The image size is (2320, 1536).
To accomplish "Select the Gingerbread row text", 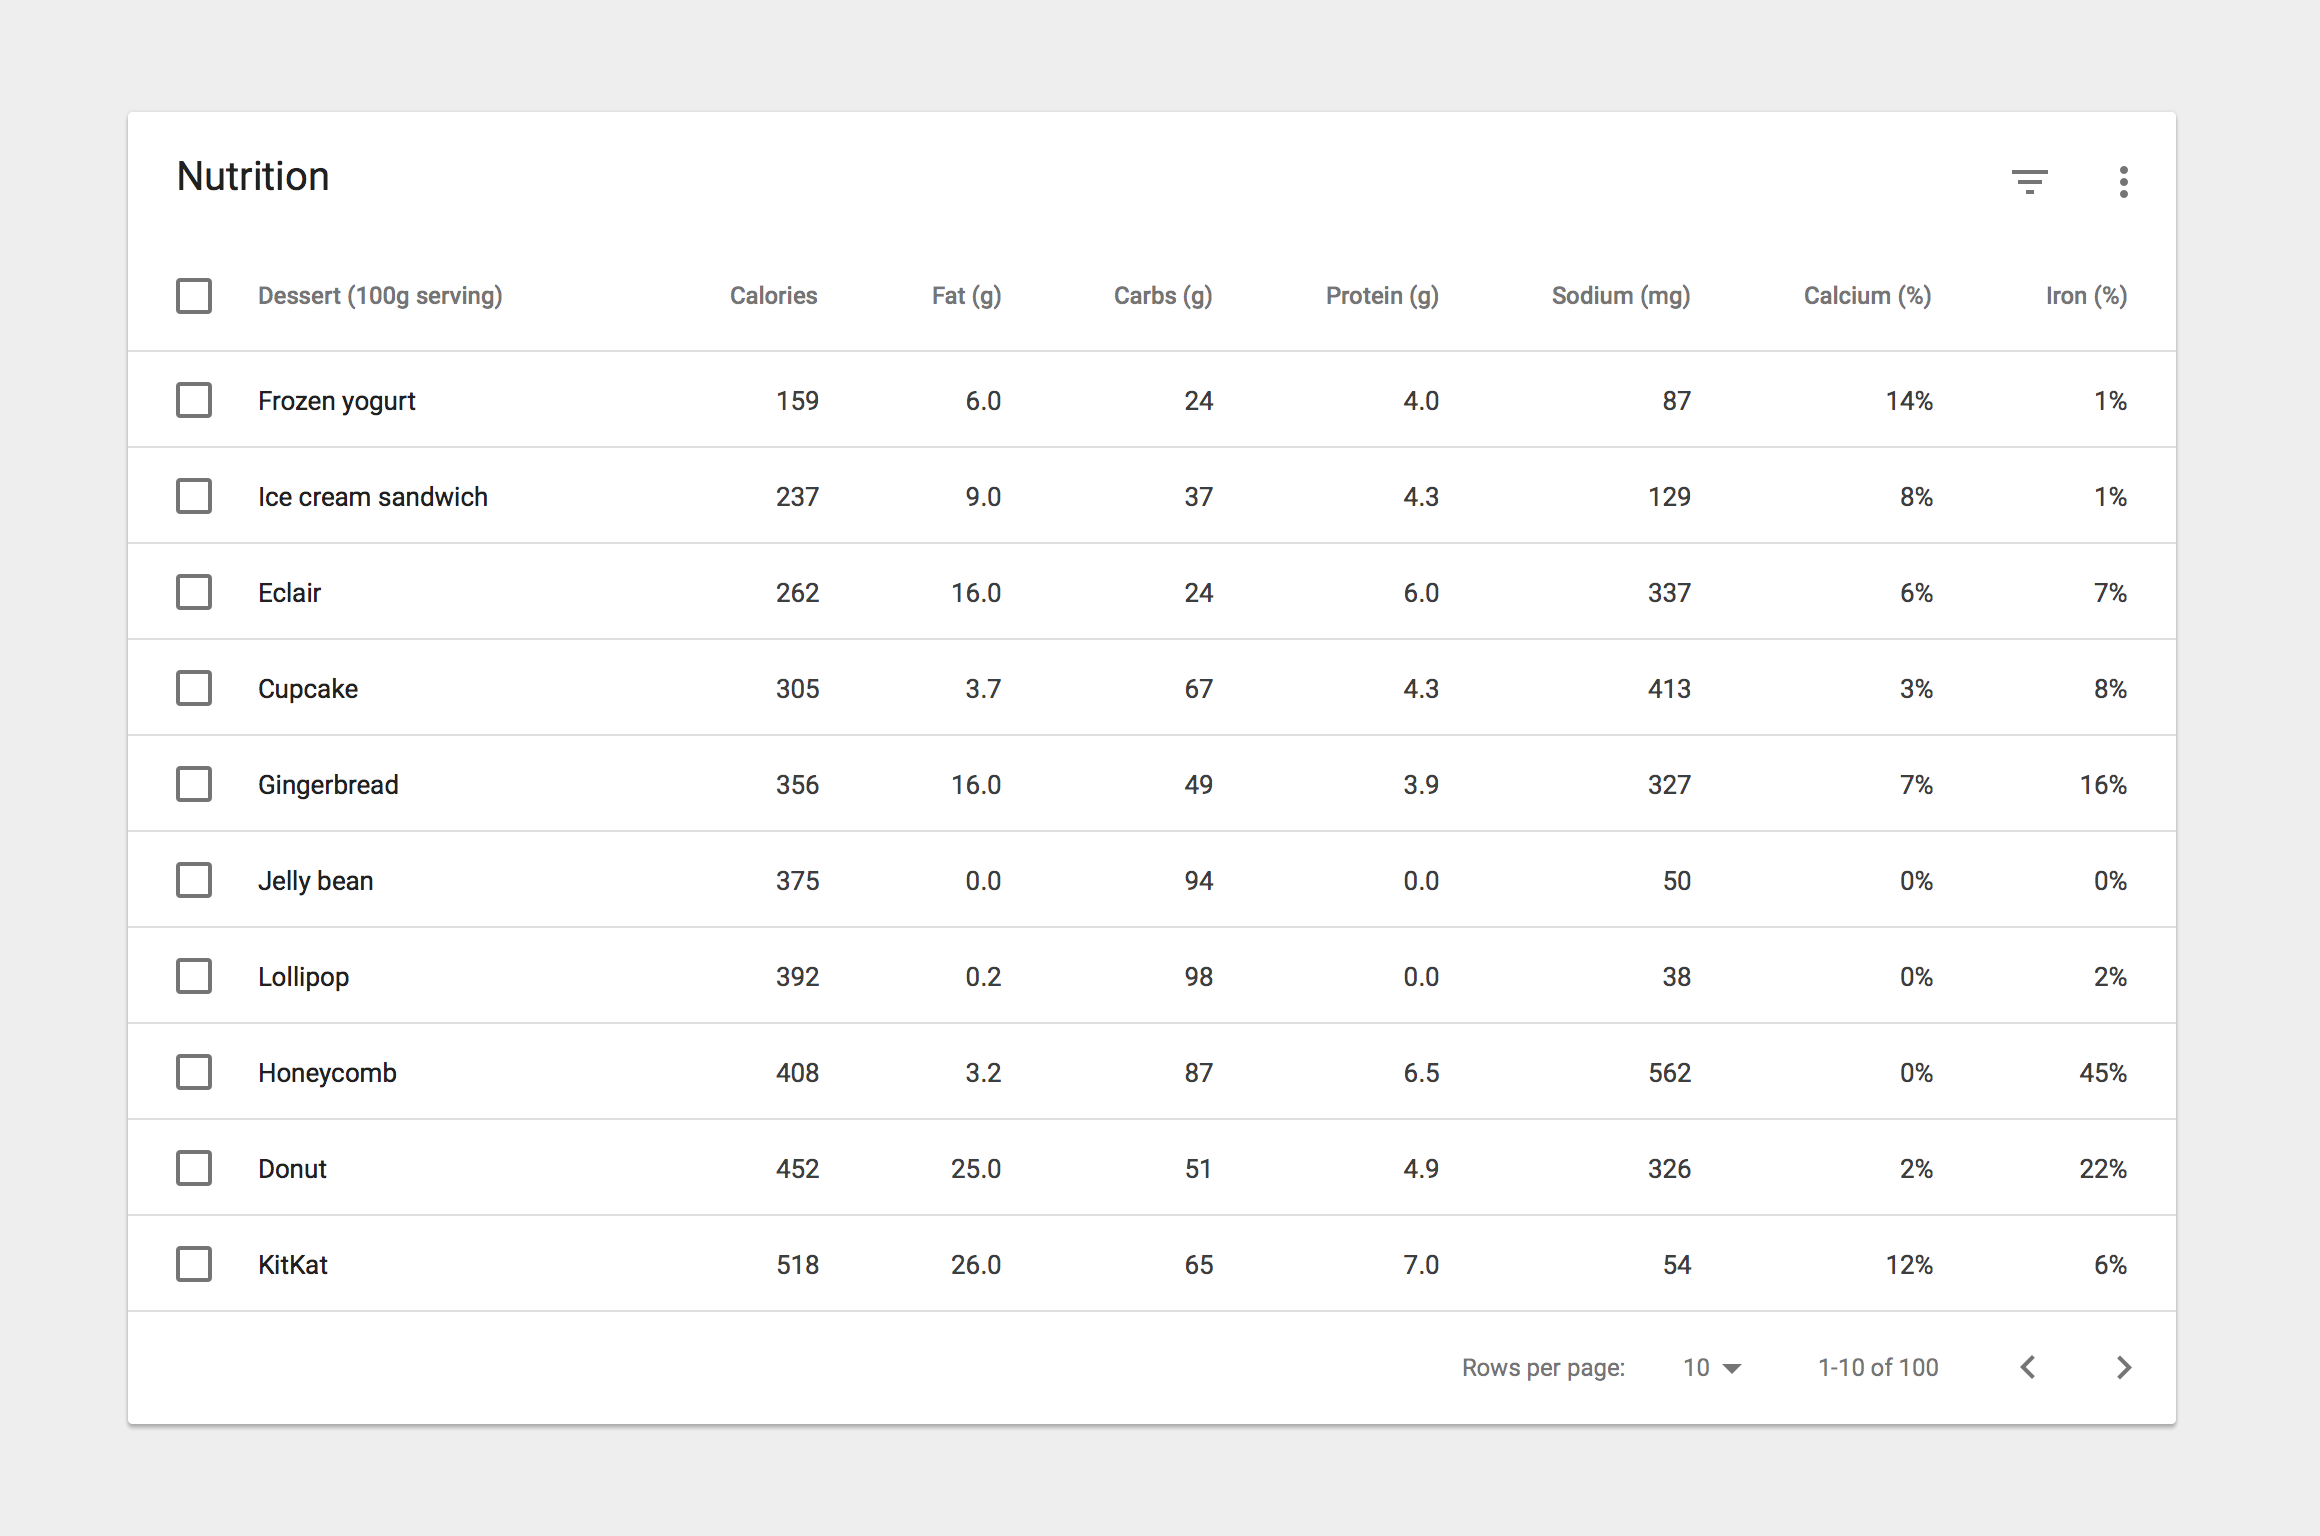I will point(328,785).
